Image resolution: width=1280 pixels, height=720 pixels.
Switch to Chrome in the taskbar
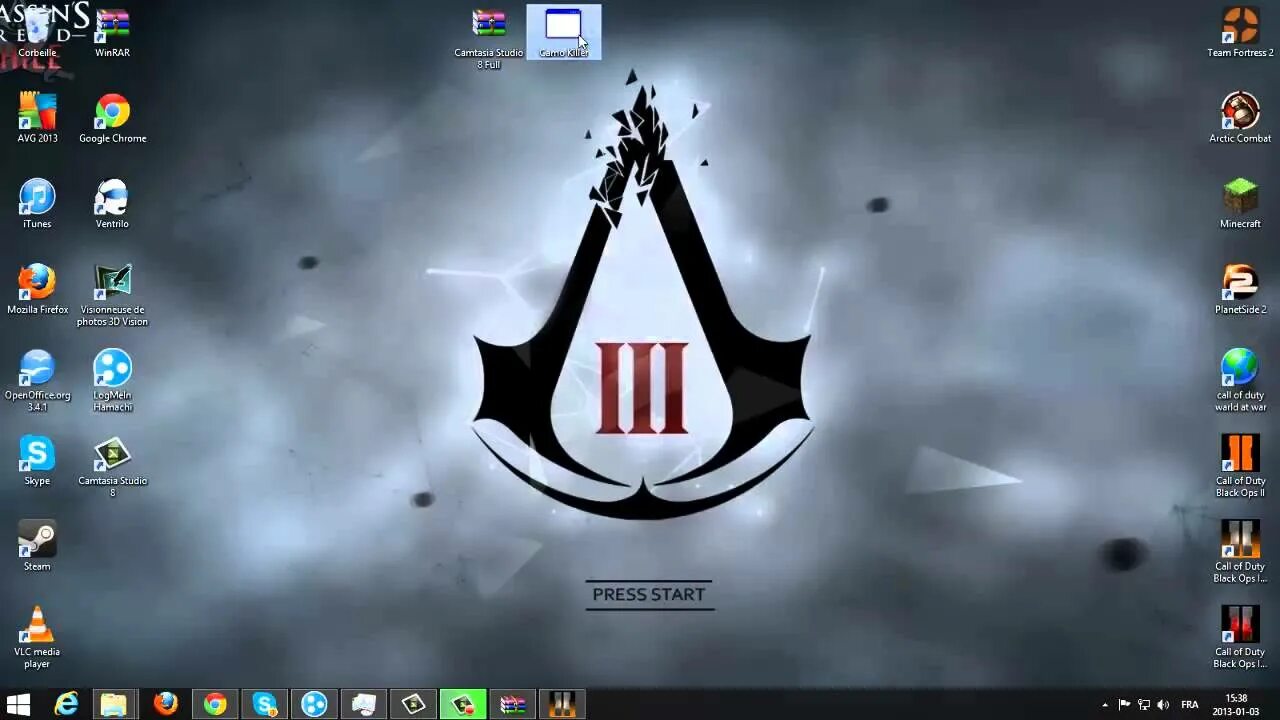pyautogui.click(x=215, y=704)
